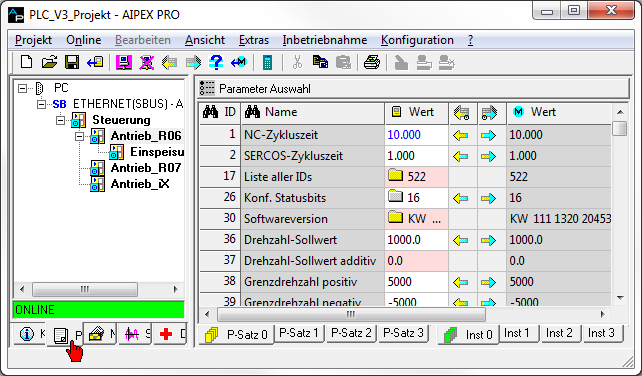Open the Ansicht menu
This screenshot has height=376, width=642.
tap(205, 40)
